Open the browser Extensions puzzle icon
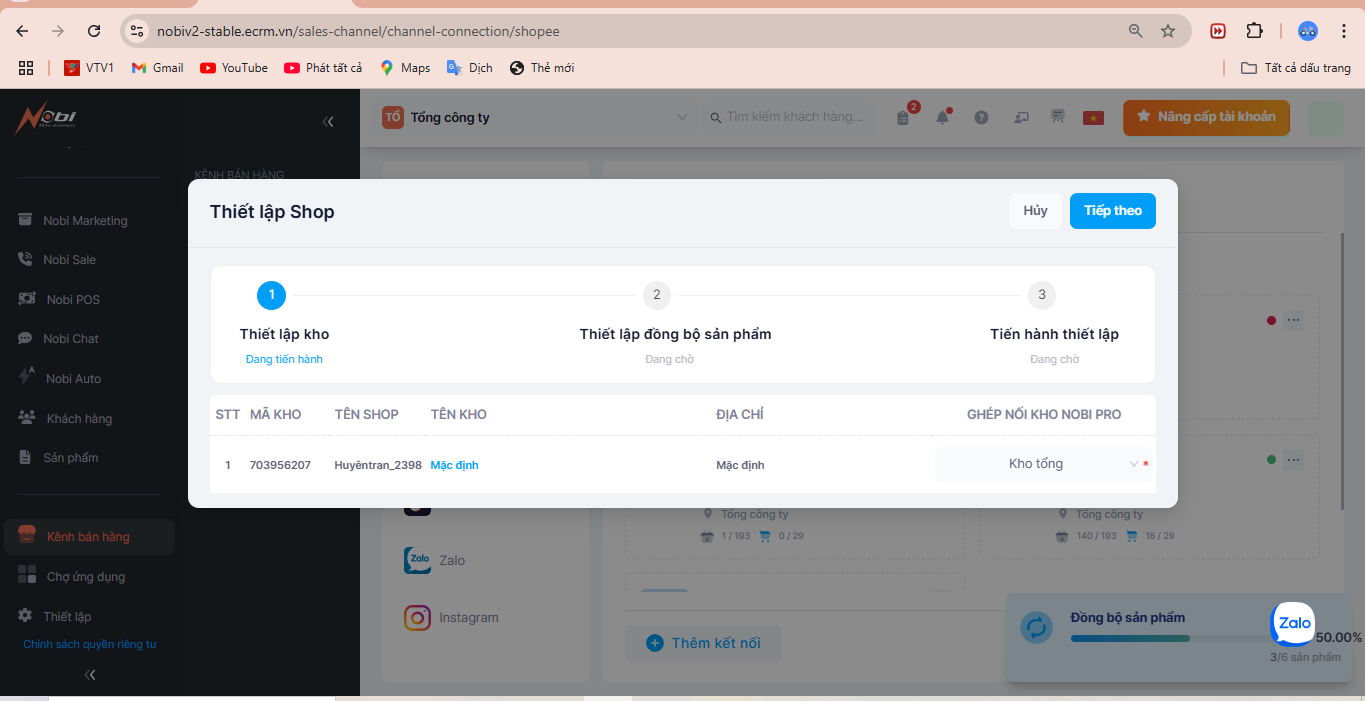Image resolution: width=1365 pixels, height=701 pixels. click(x=1254, y=31)
